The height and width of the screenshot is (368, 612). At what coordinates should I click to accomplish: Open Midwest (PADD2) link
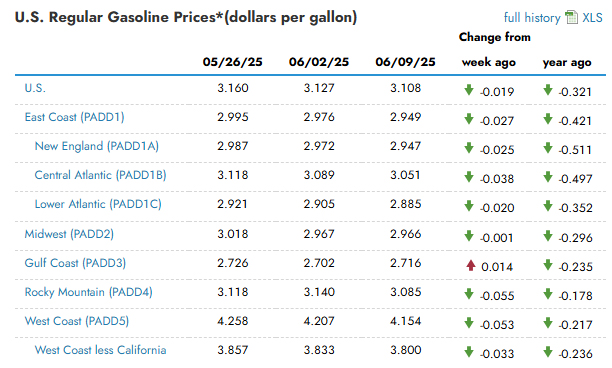pyautogui.click(x=69, y=234)
